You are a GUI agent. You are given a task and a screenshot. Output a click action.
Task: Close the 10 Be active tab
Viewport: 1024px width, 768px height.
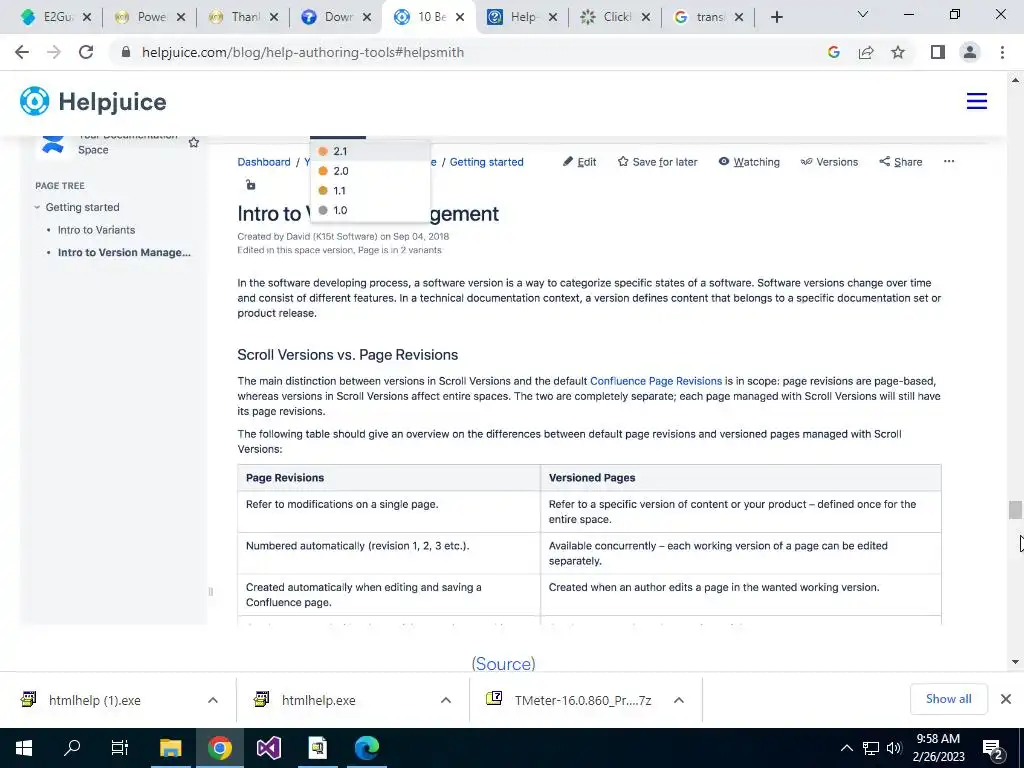pyautogui.click(x=460, y=17)
